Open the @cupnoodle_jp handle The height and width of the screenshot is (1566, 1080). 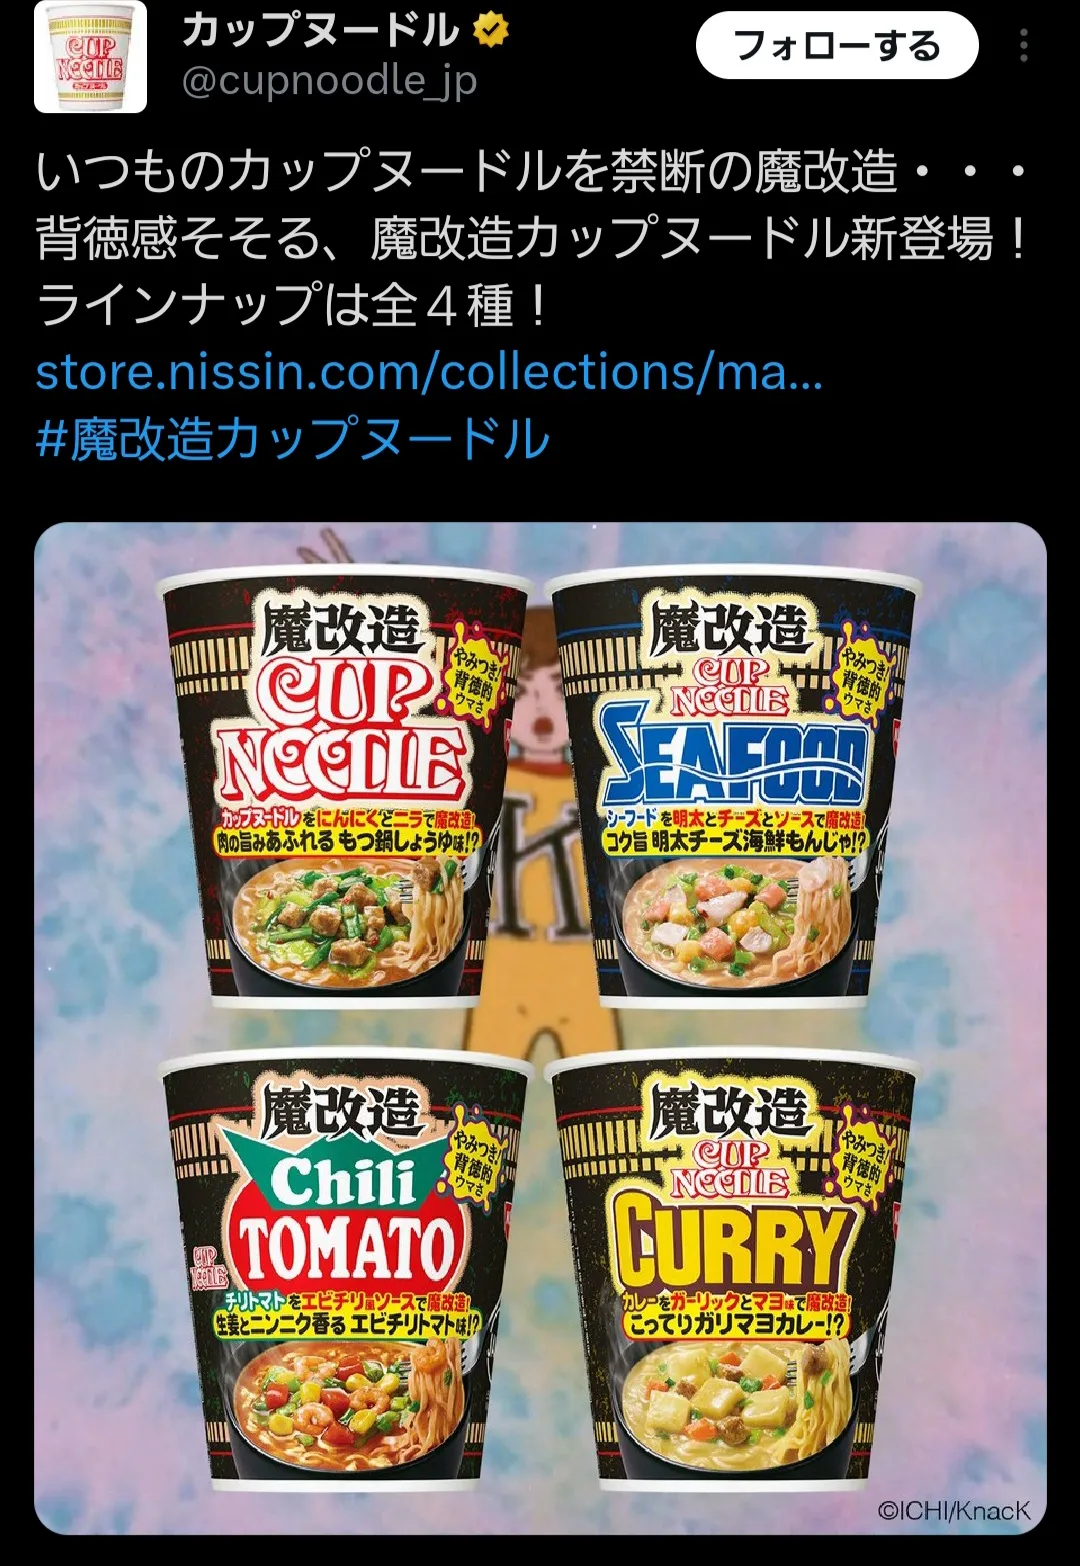click(x=329, y=81)
